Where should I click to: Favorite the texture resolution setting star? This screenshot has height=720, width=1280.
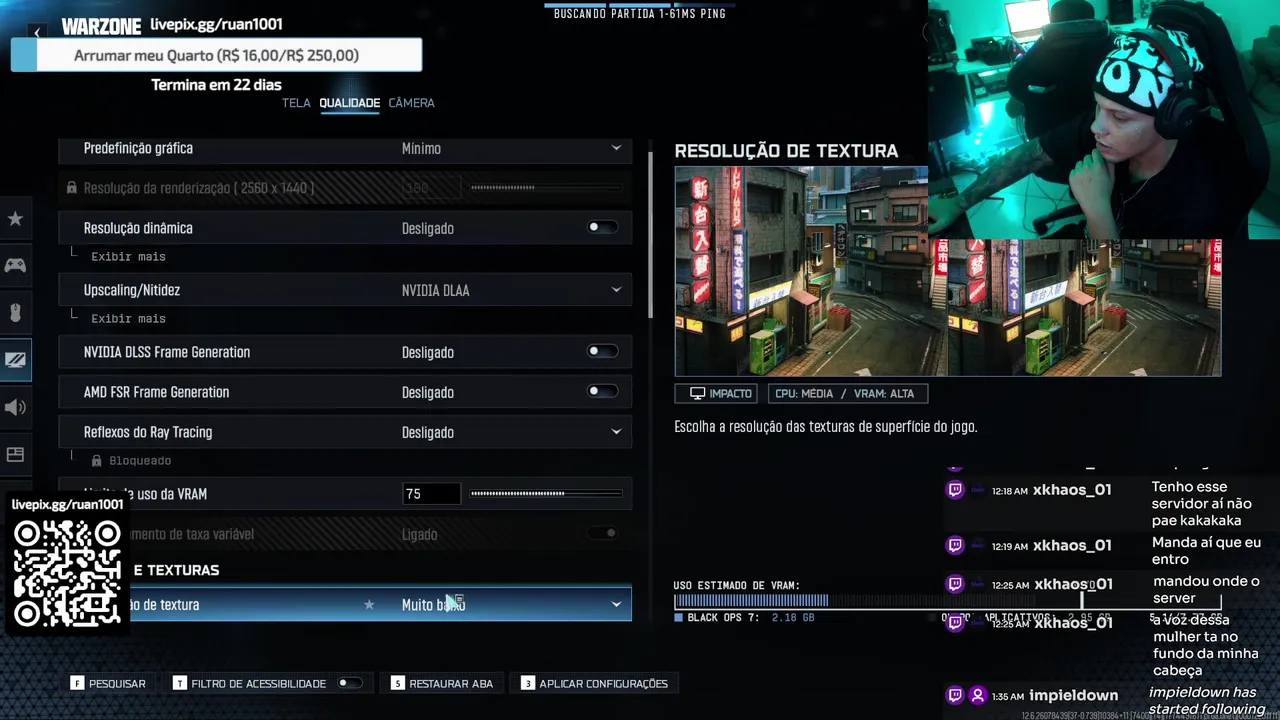[x=369, y=605]
